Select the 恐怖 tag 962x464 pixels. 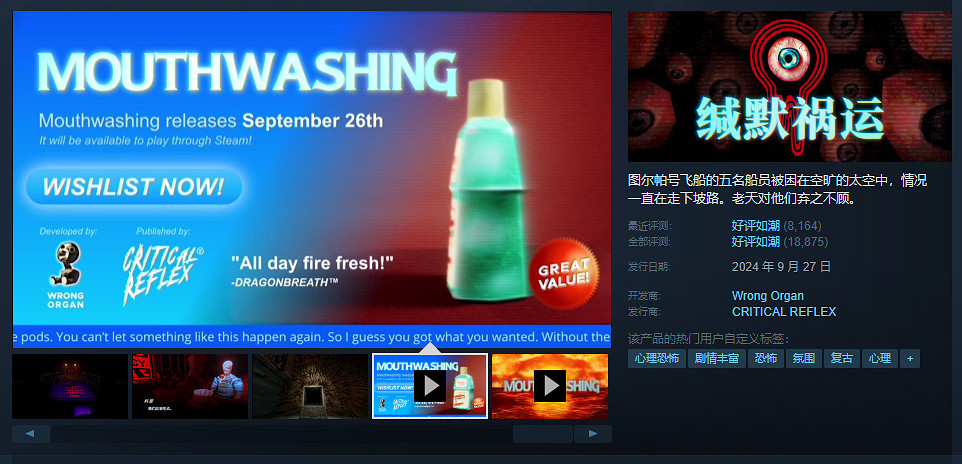pyautogui.click(x=766, y=358)
